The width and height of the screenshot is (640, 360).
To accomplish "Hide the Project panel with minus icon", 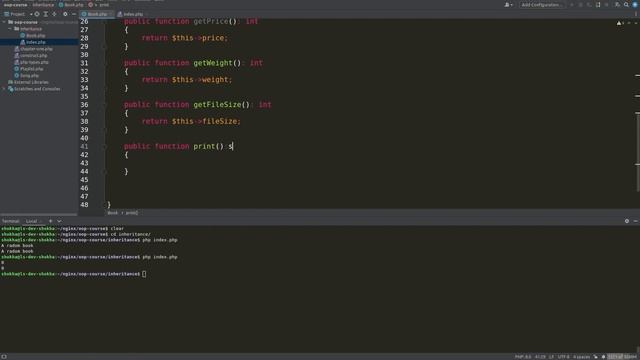I will [x=74, y=14].
